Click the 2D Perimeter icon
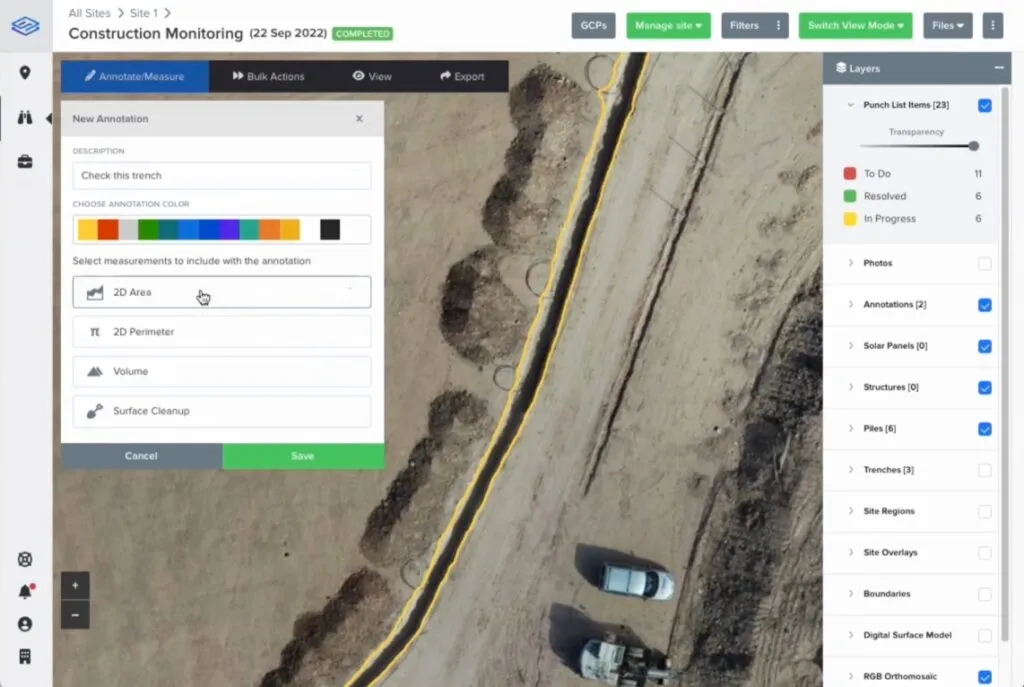1024x687 pixels. (95, 332)
